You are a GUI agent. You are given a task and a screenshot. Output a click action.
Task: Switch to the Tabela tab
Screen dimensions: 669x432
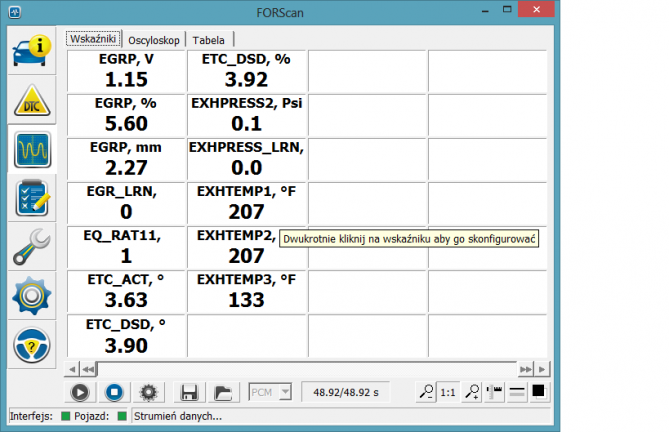coord(210,39)
